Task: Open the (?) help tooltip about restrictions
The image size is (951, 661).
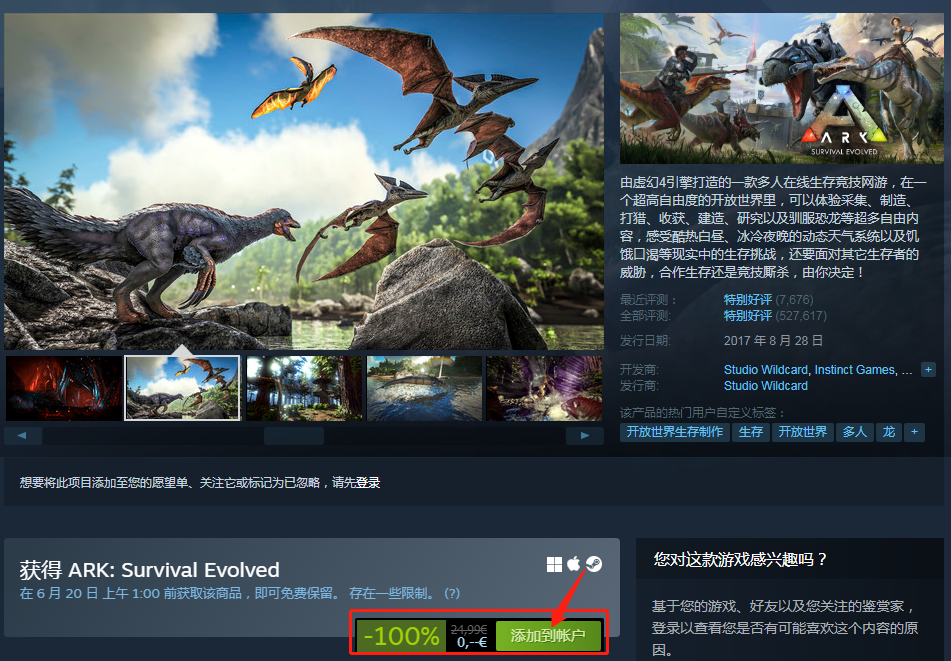Action: click(x=452, y=593)
